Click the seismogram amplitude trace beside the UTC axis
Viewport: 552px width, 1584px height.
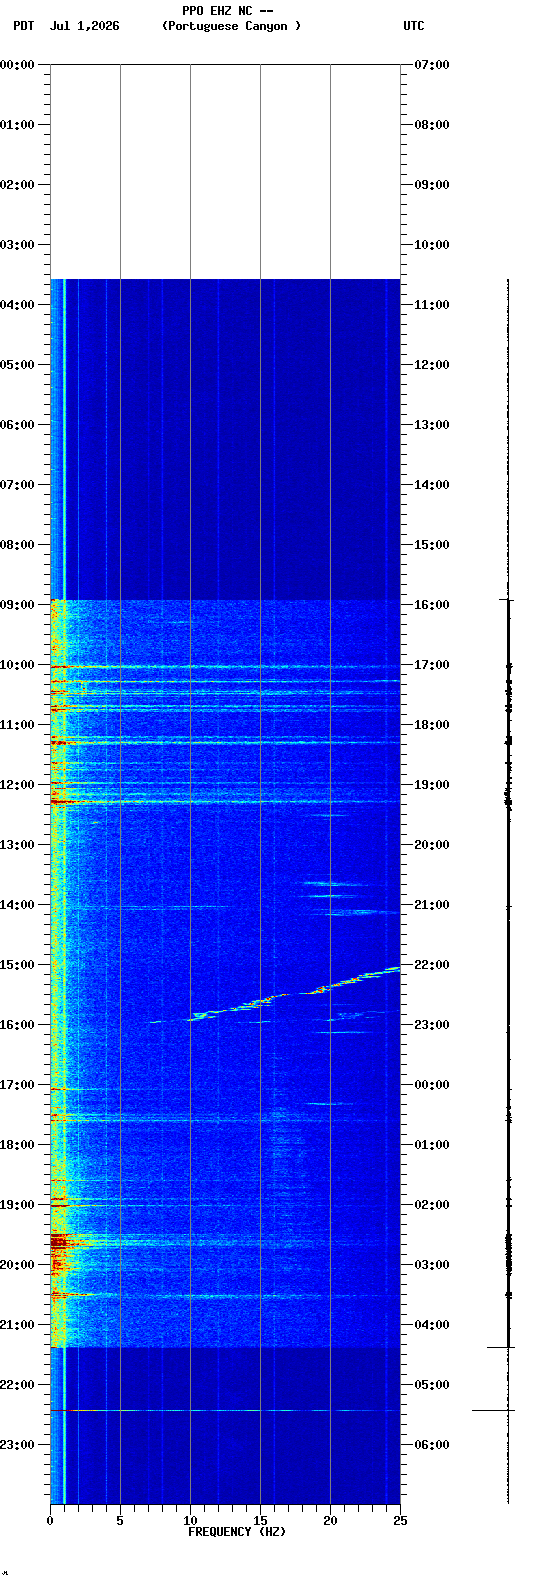point(508,890)
